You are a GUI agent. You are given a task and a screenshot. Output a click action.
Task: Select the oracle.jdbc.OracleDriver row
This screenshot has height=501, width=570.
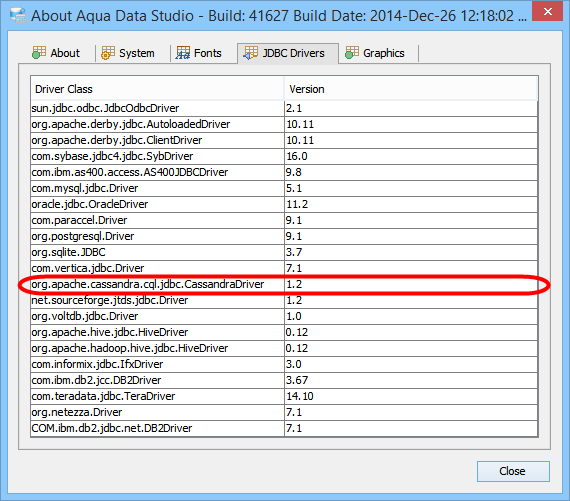(x=284, y=204)
